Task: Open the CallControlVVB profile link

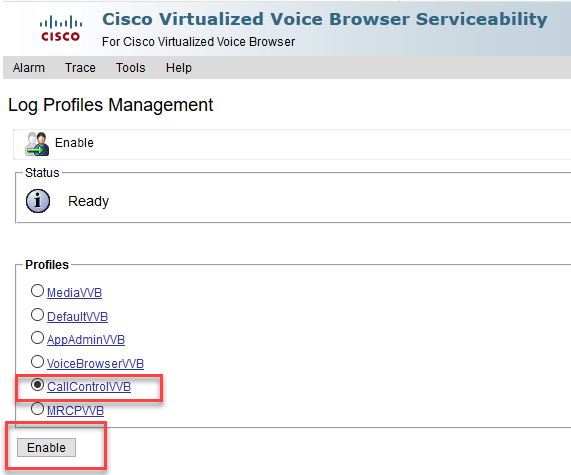Action: pos(89,387)
